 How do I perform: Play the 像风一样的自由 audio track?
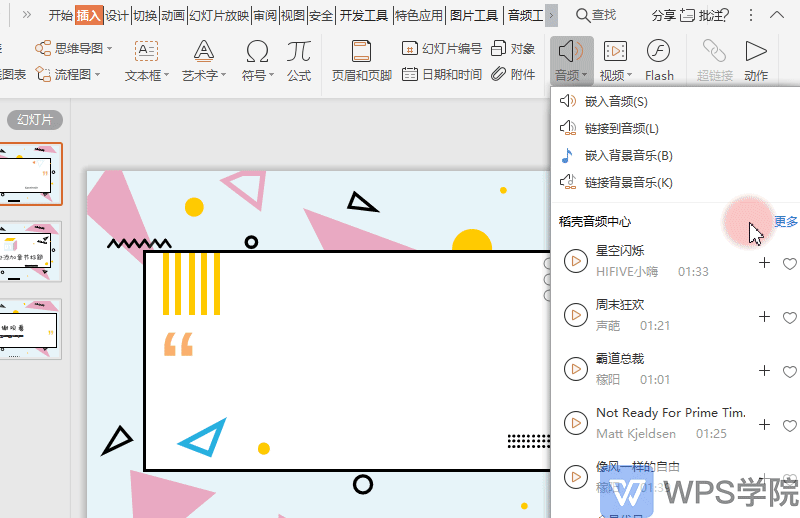pos(576,477)
